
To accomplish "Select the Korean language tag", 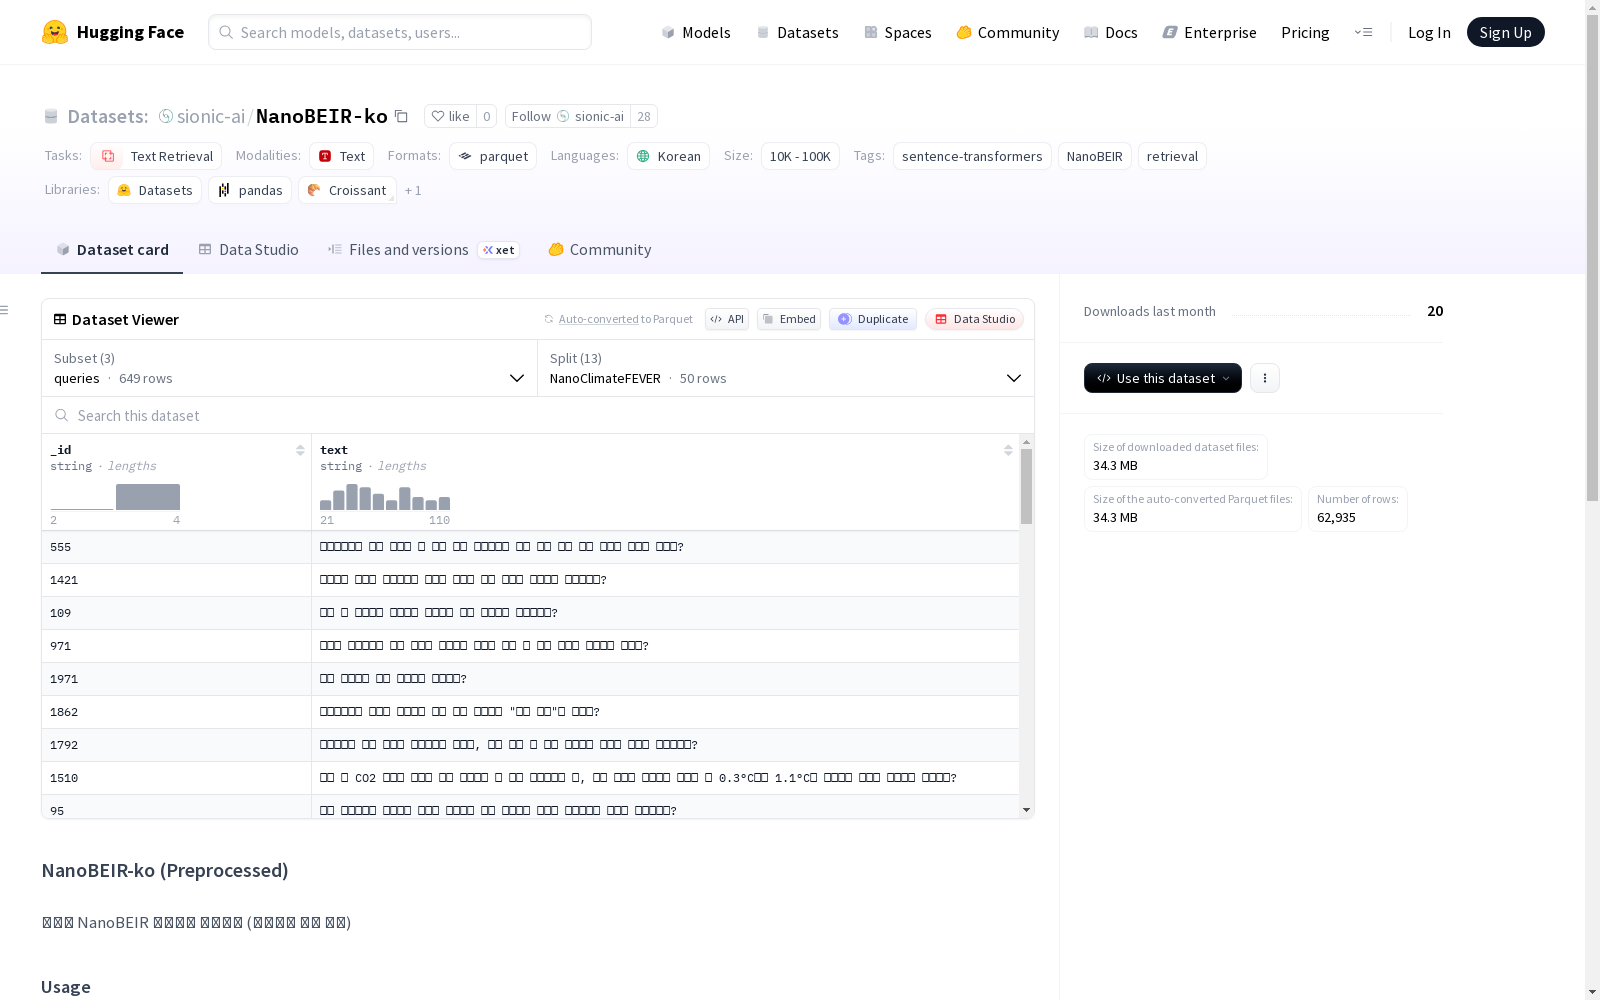I will point(668,156).
